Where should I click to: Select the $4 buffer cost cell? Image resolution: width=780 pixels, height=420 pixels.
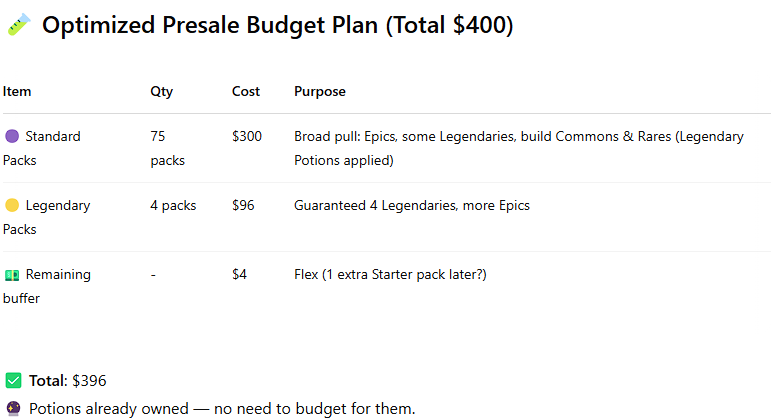pos(239,274)
